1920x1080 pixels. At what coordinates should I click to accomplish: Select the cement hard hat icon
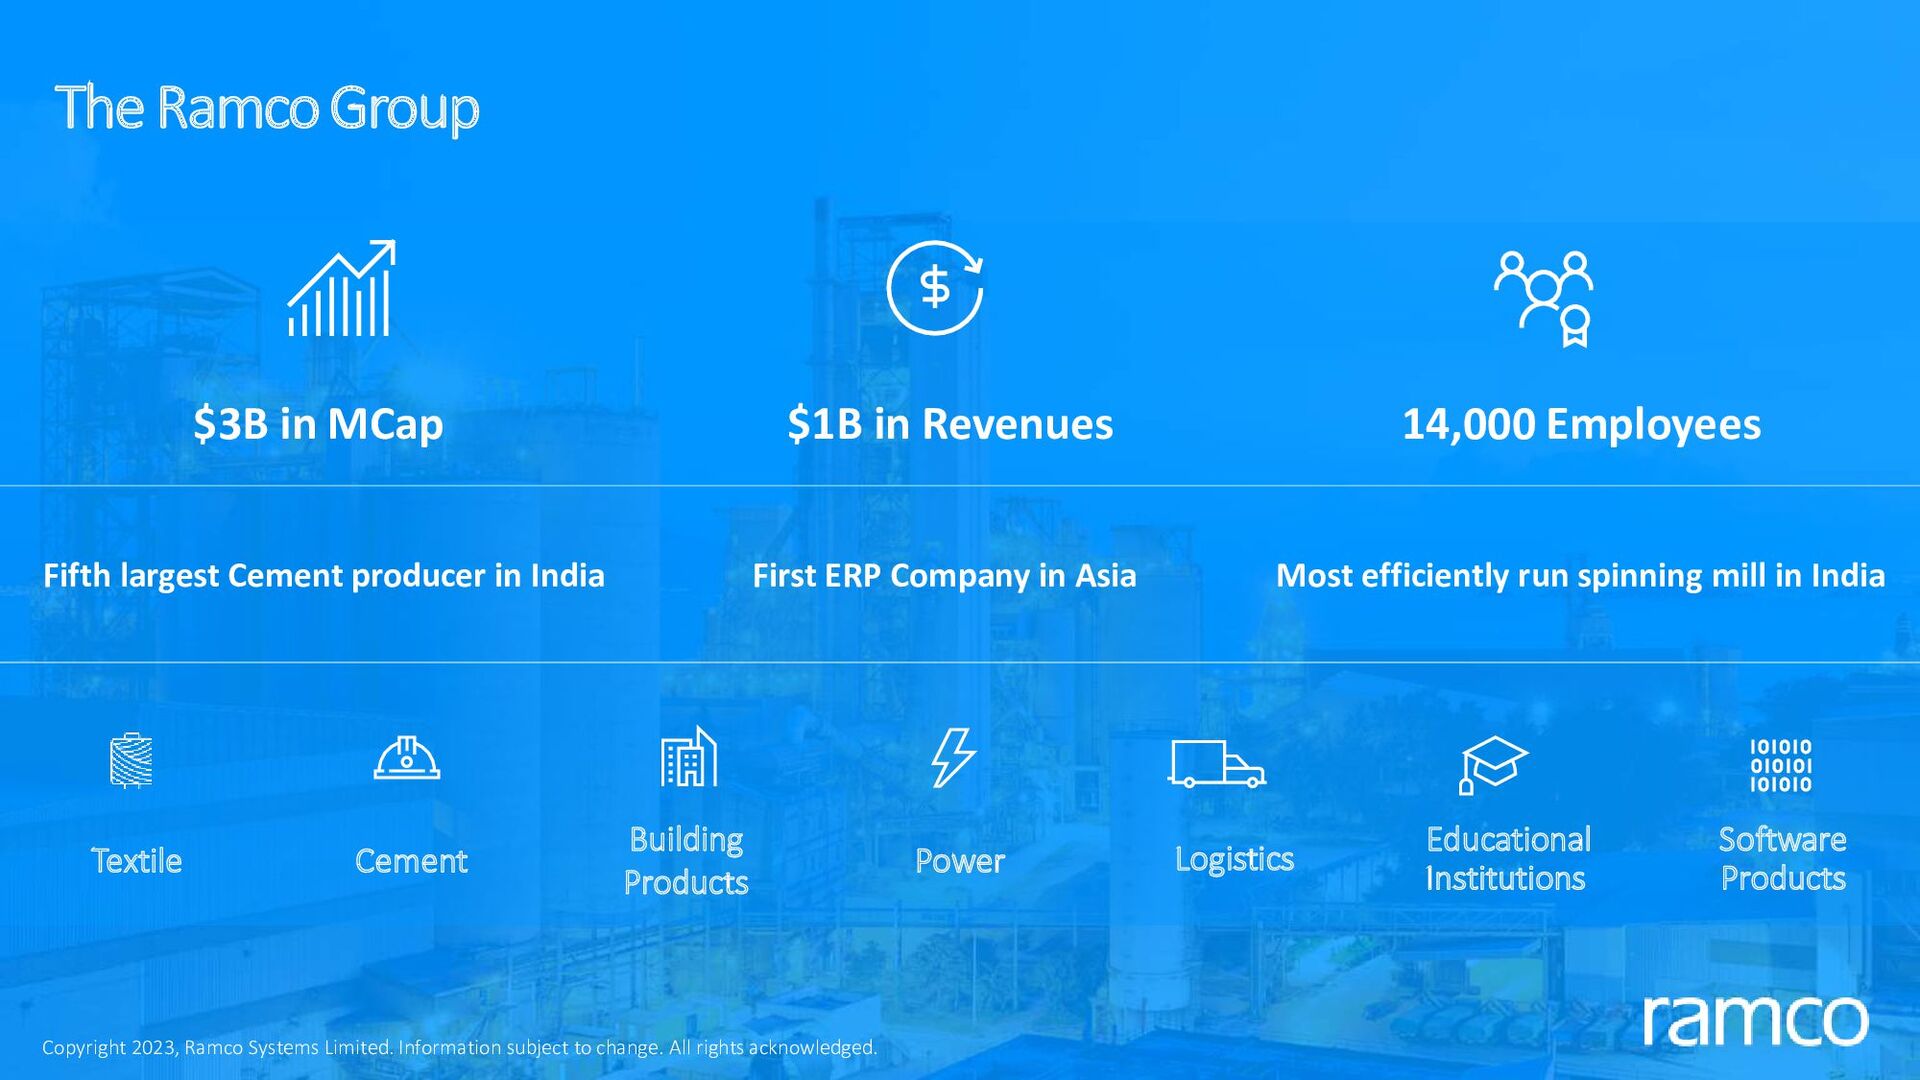pos(407,757)
